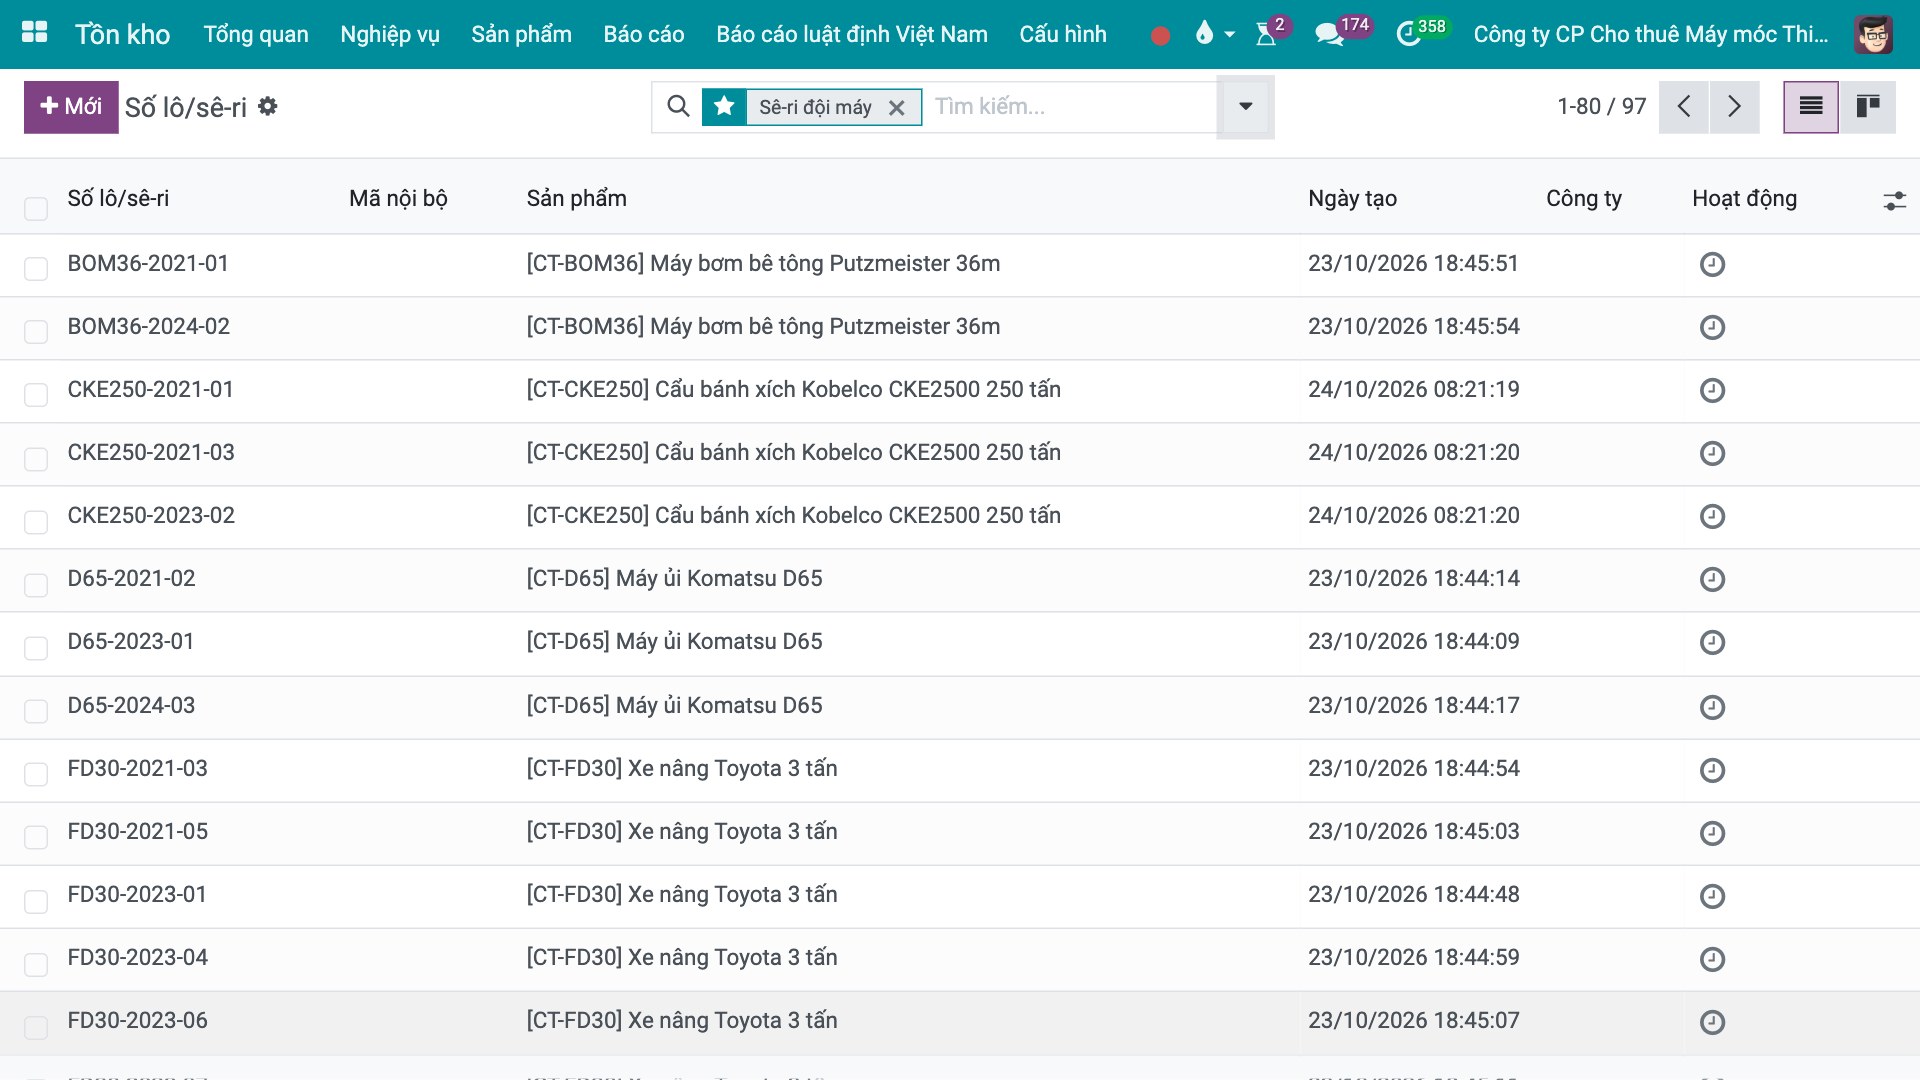This screenshot has width=1920, height=1080.
Task: Toggle the select-all header checkbox
Action: click(x=36, y=208)
